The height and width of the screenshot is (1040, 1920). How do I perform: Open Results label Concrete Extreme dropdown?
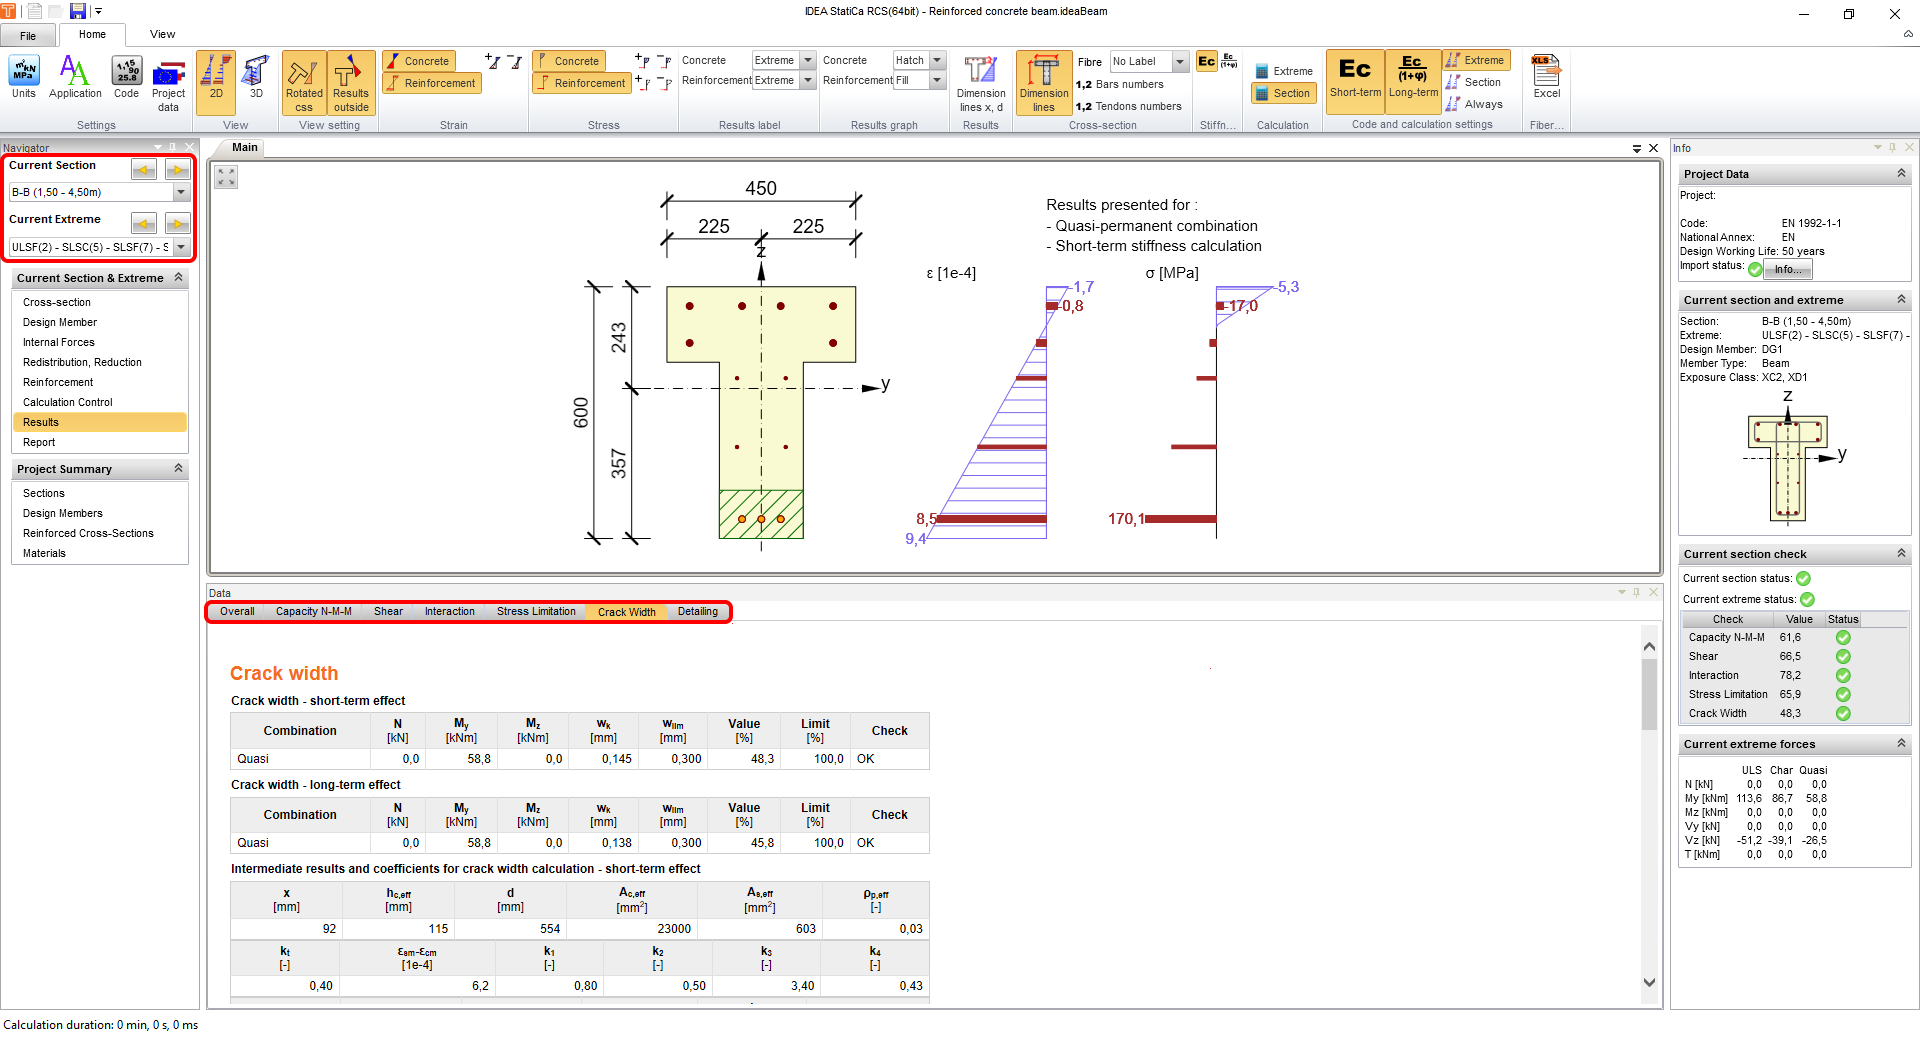(x=808, y=60)
